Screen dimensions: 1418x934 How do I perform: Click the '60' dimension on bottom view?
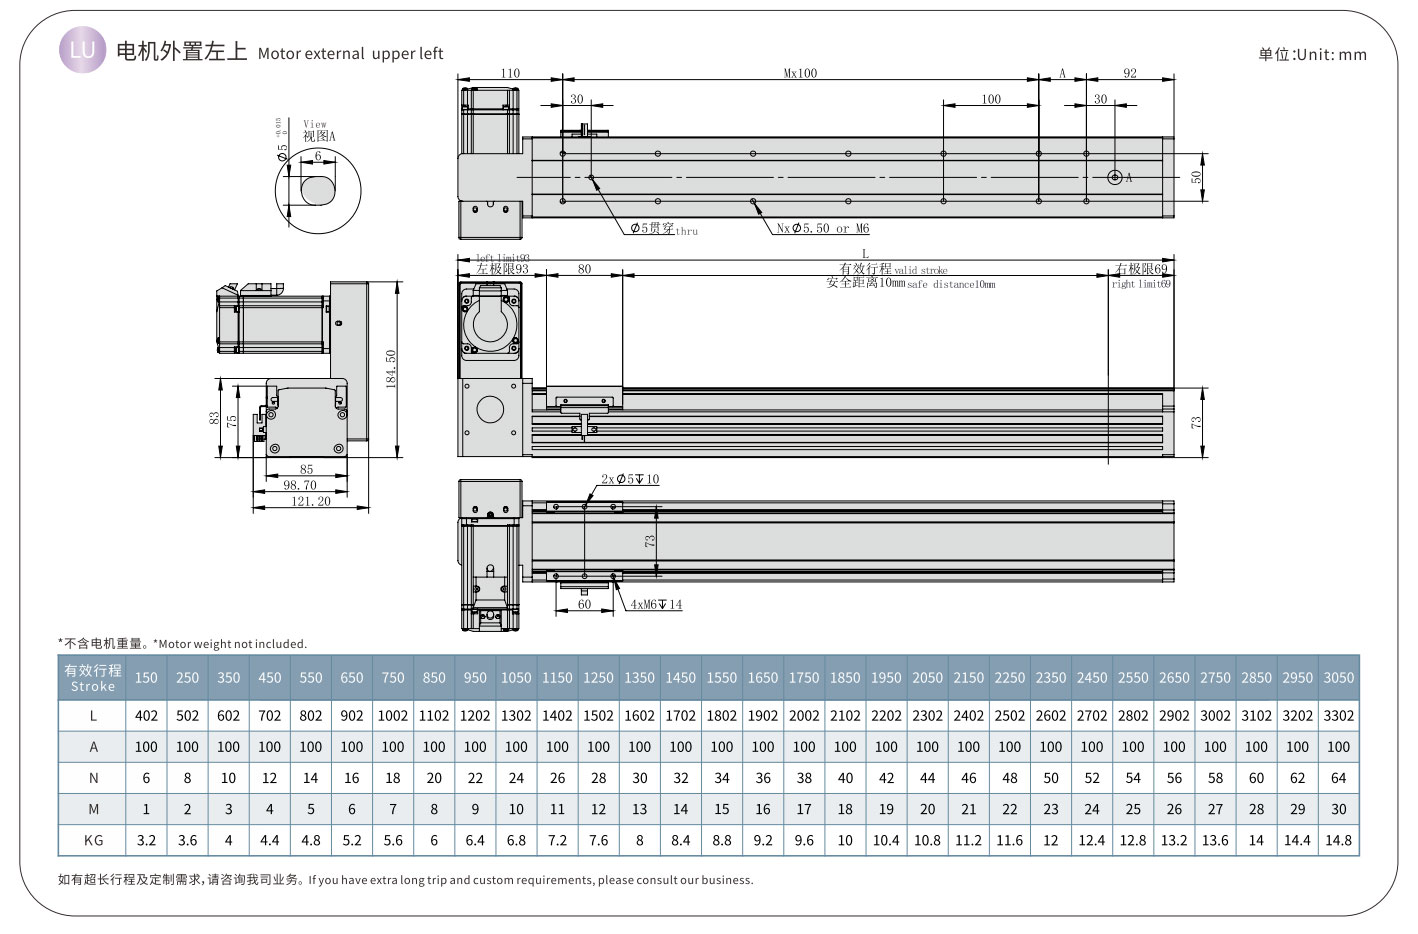coord(584,604)
